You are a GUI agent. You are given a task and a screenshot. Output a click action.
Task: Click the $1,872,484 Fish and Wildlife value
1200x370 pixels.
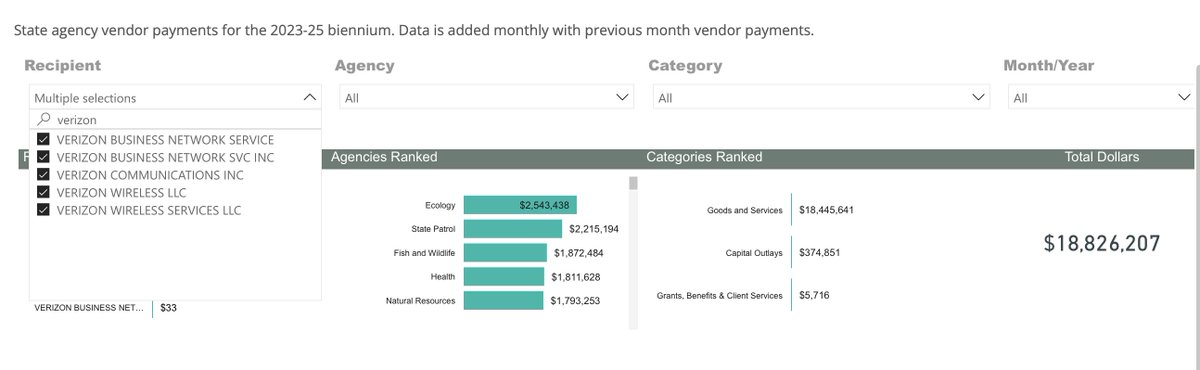click(578, 253)
